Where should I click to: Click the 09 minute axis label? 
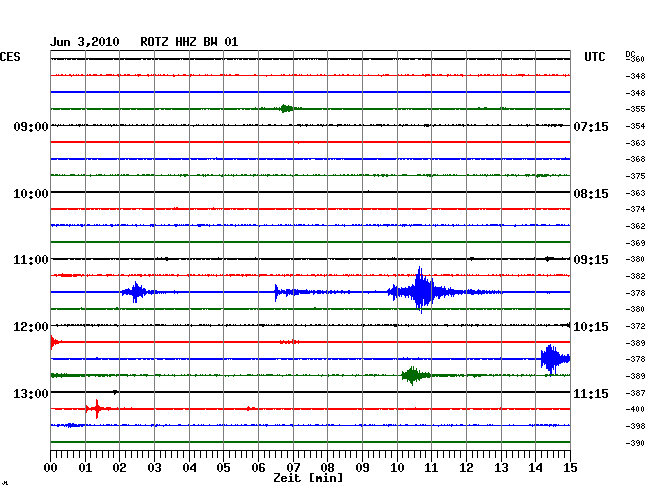(x=362, y=468)
